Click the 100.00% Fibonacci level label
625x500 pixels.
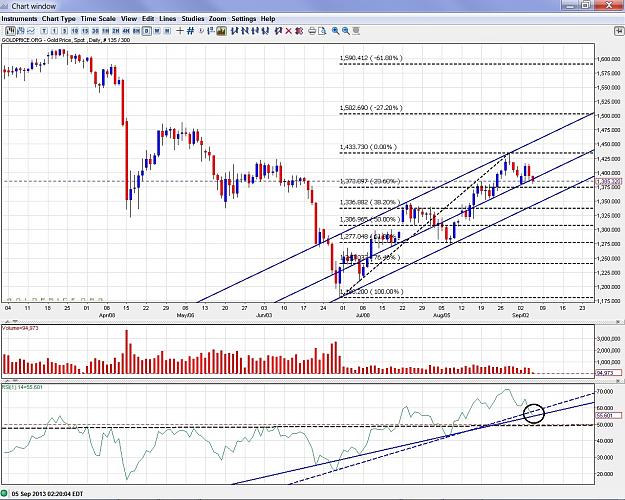click(373, 291)
